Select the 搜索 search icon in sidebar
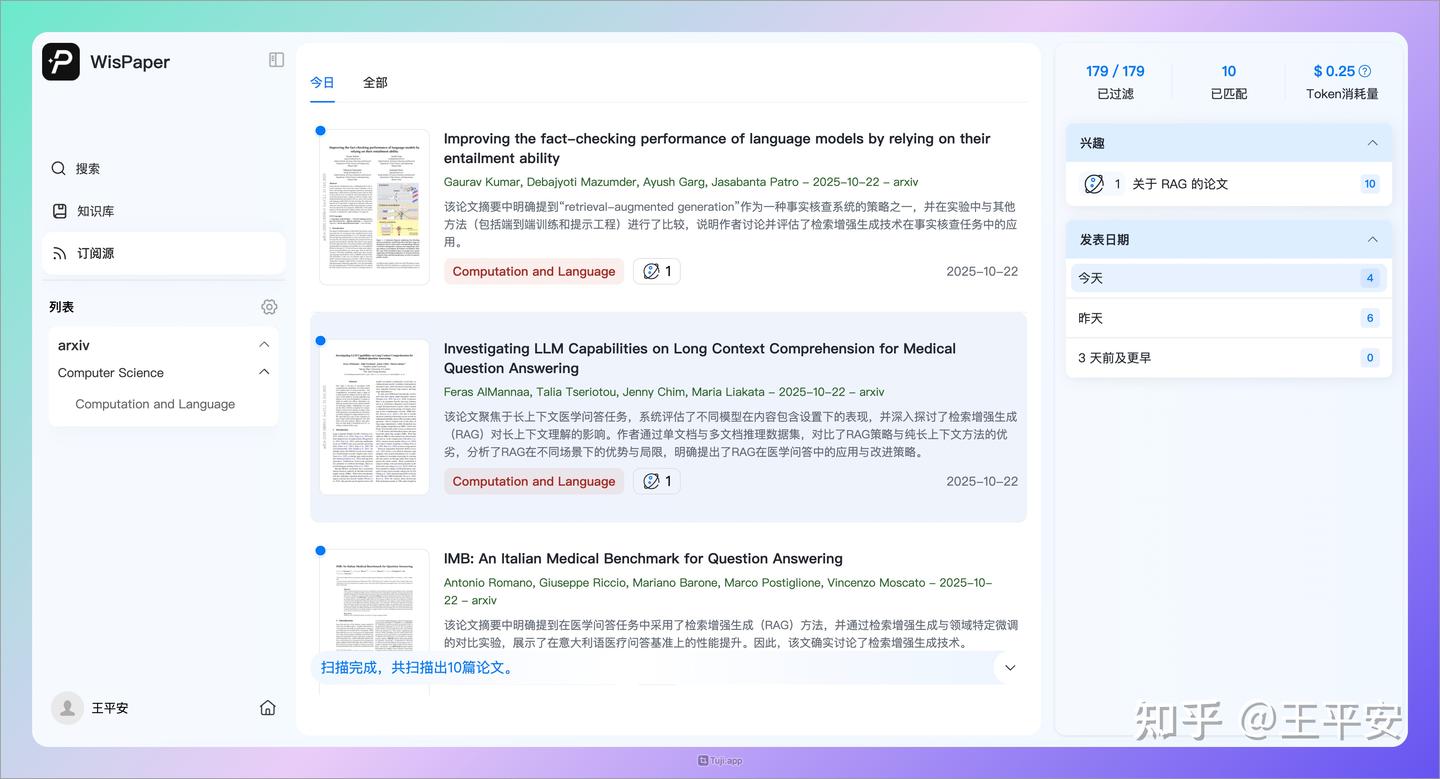Viewport: 1440px width, 779px height. pos(59,168)
